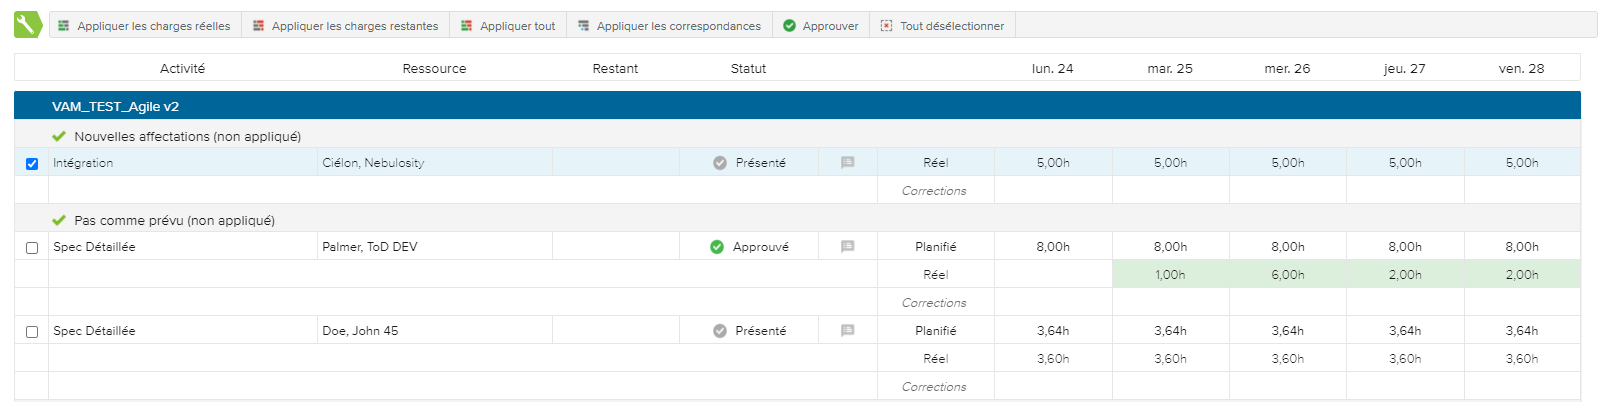Collapse the Nouvelles affectations group
Viewport: 1604px width, 407px height.
point(176,137)
